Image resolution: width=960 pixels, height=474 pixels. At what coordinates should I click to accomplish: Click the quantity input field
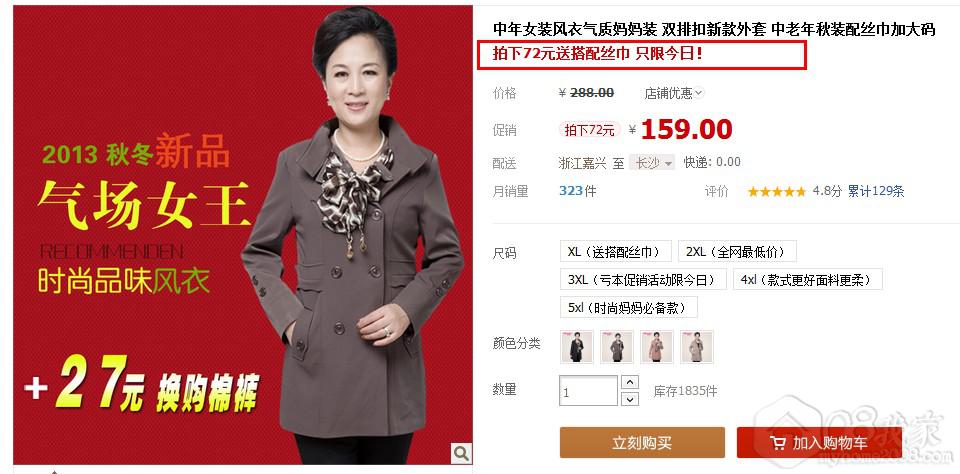[588, 391]
